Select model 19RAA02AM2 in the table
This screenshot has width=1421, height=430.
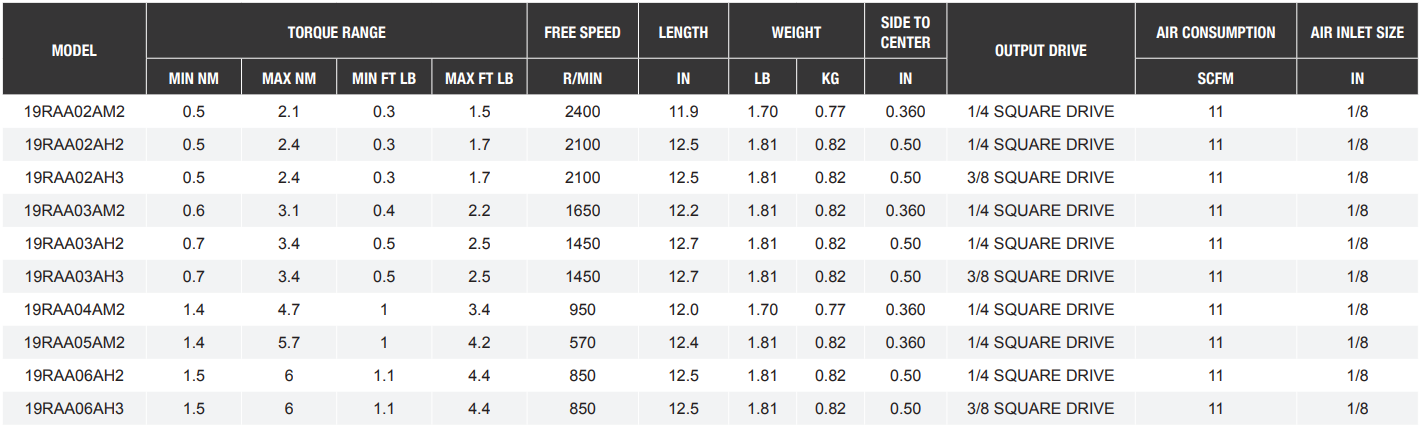[x=74, y=112]
